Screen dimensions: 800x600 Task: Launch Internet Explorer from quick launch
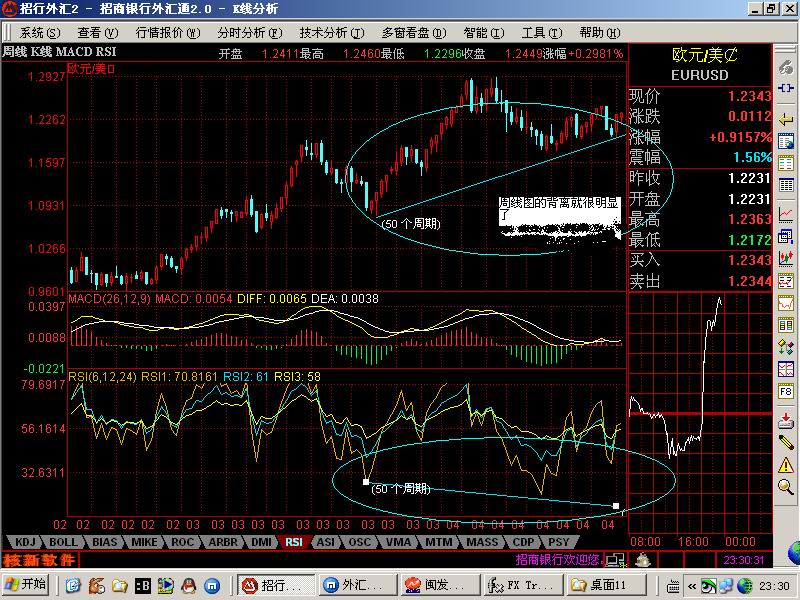[x=73, y=585]
